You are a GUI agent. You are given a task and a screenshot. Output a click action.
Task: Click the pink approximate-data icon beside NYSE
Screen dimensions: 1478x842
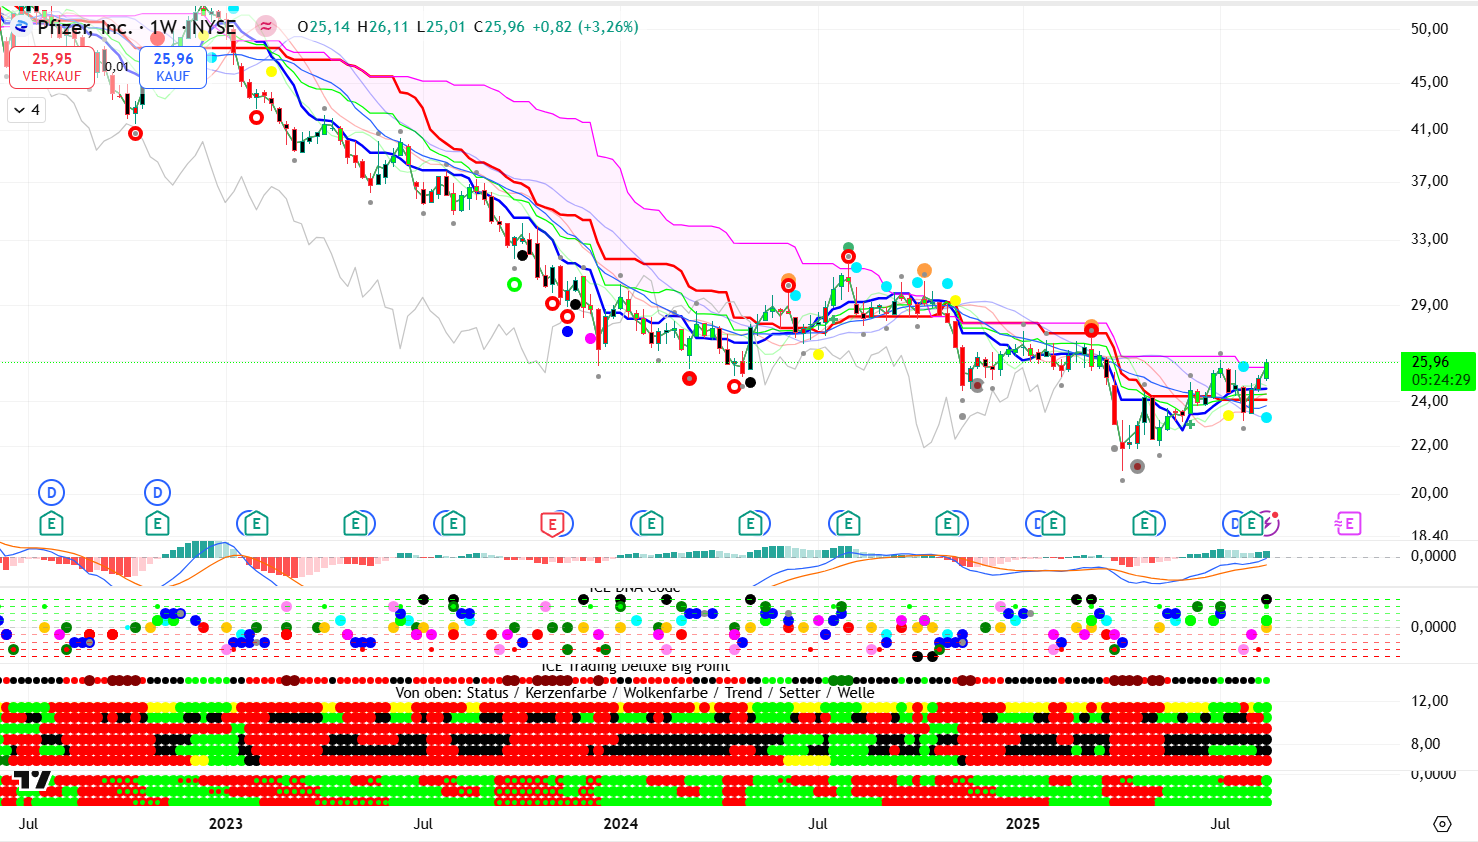point(266,27)
